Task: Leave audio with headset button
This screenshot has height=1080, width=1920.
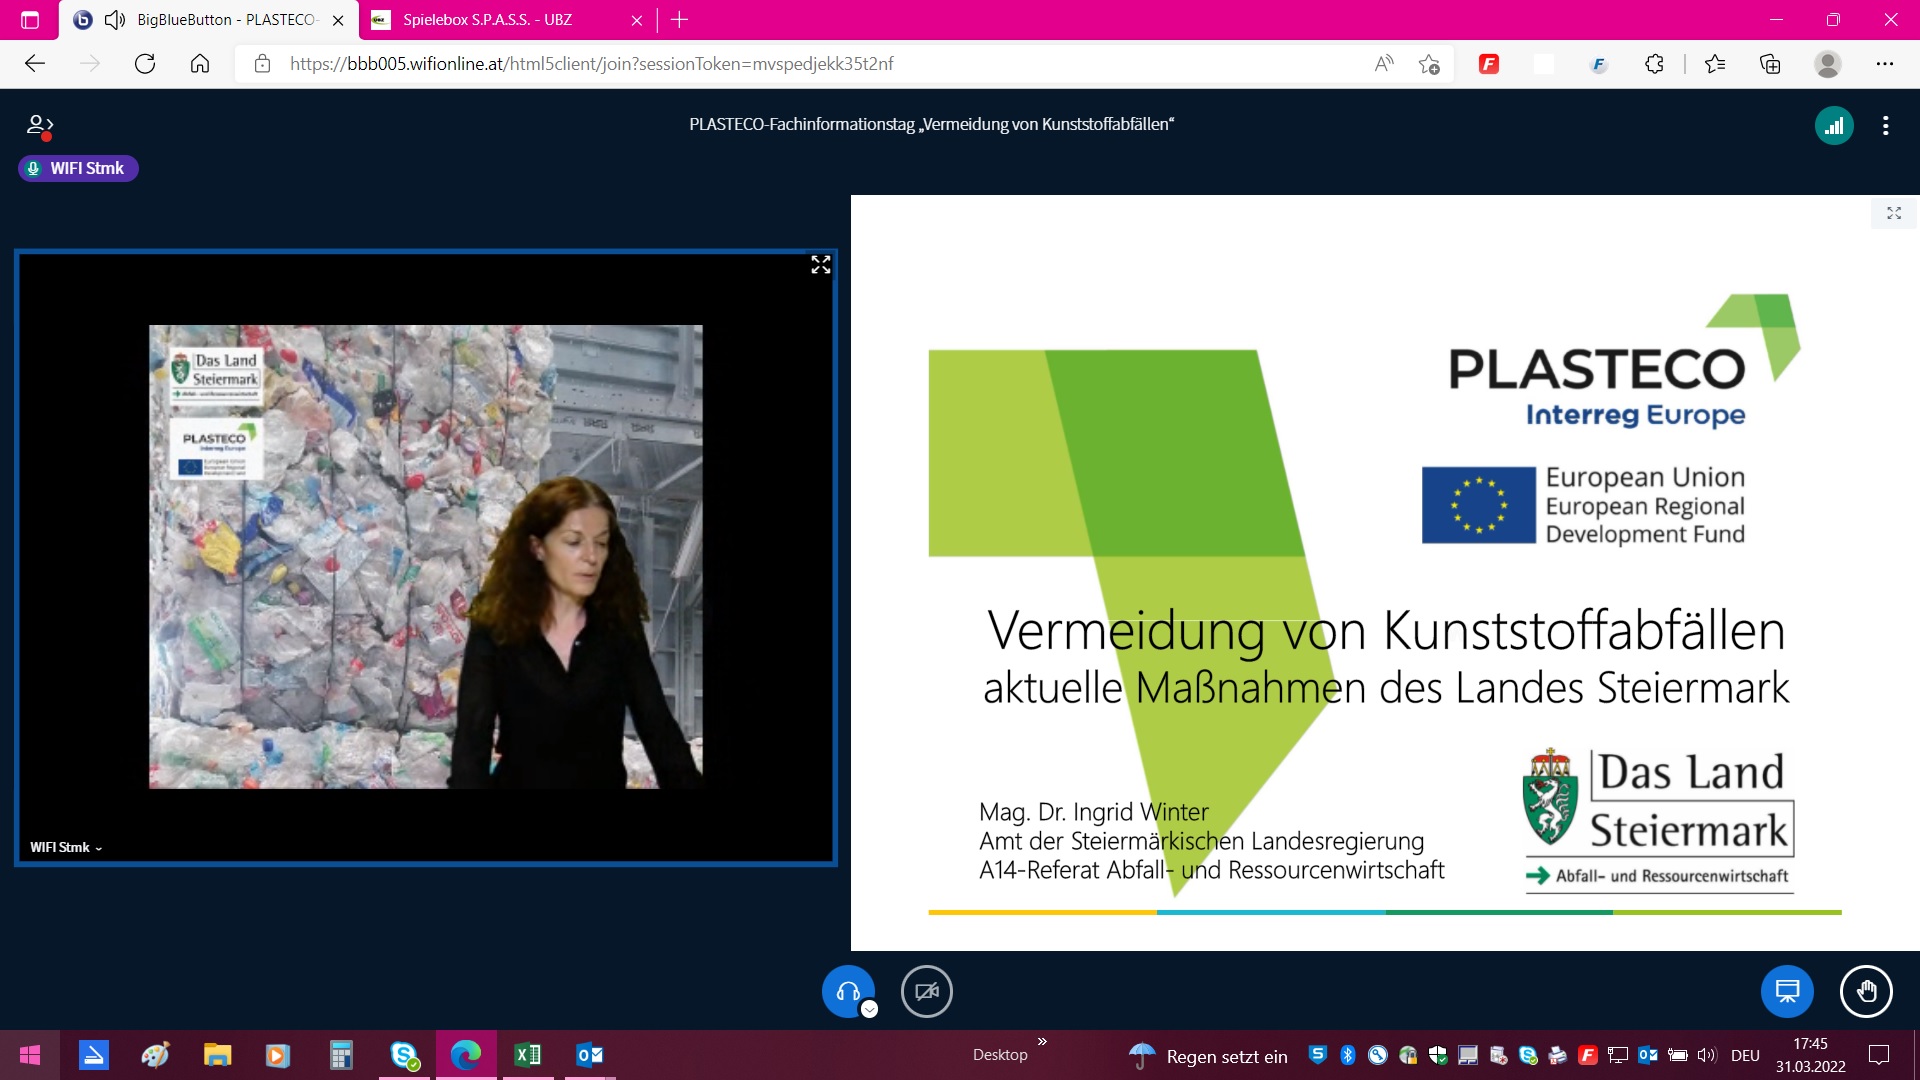Action: (848, 991)
